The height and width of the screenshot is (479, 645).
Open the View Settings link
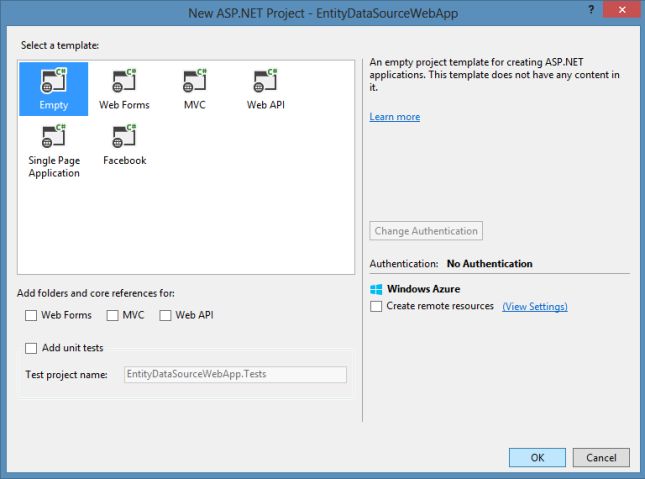(535, 307)
